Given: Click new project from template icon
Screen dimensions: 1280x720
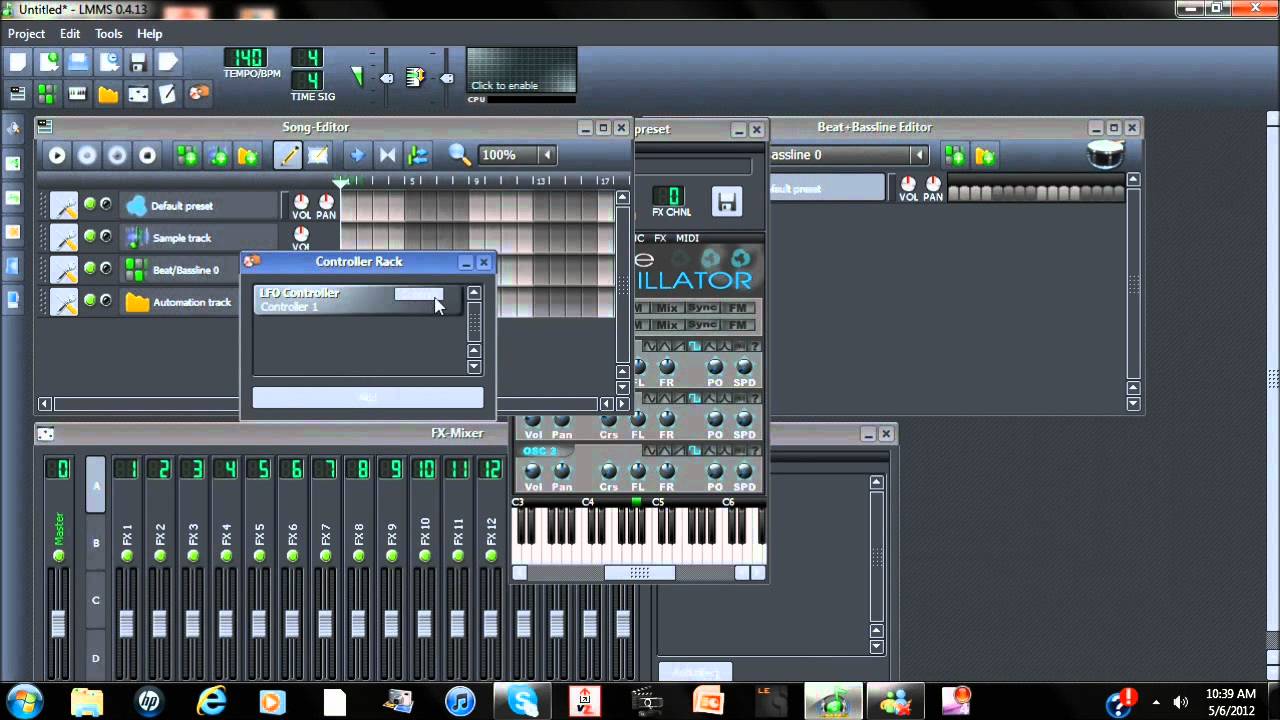Looking at the screenshot, I should pyautogui.click(x=48, y=62).
